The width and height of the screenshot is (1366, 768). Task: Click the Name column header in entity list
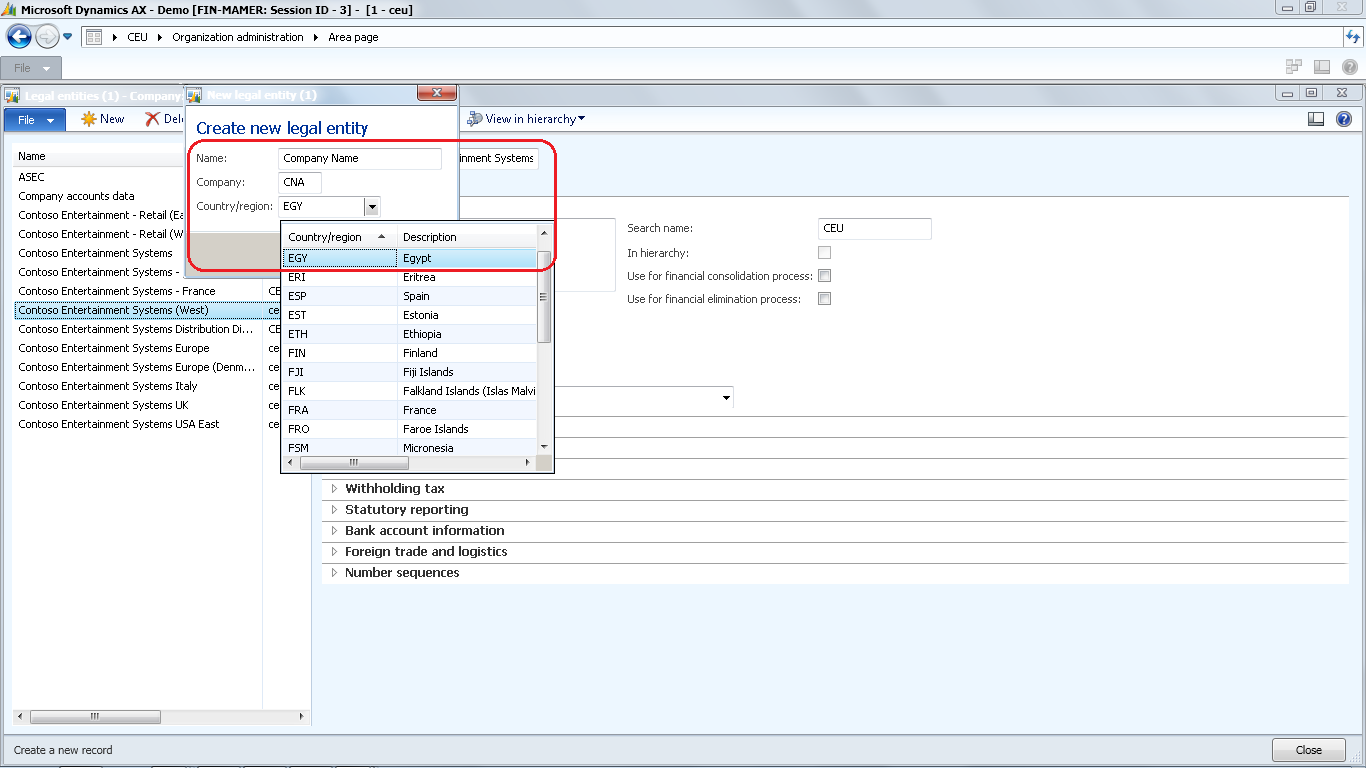(98, 156)
